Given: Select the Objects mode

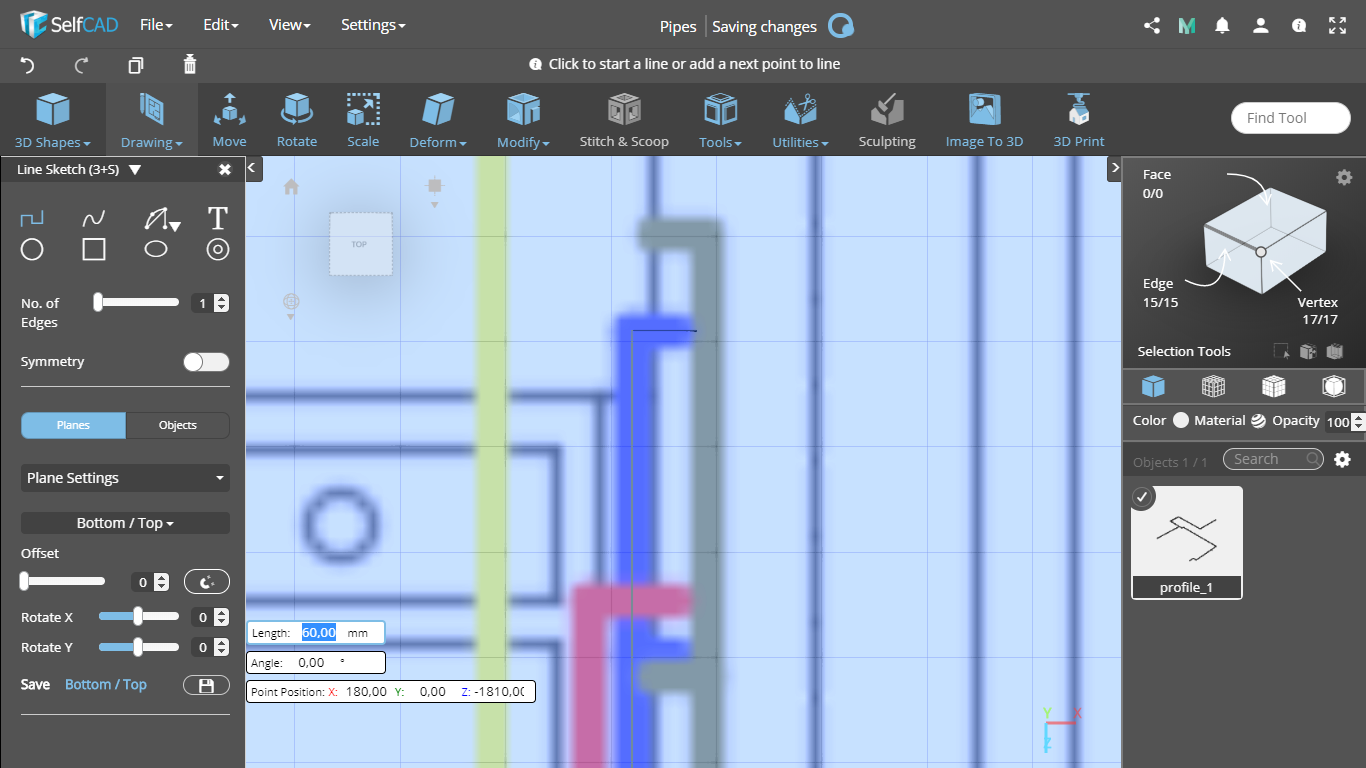Looking at the screenshot, I should pyautogui.click(x=178, y=425).
